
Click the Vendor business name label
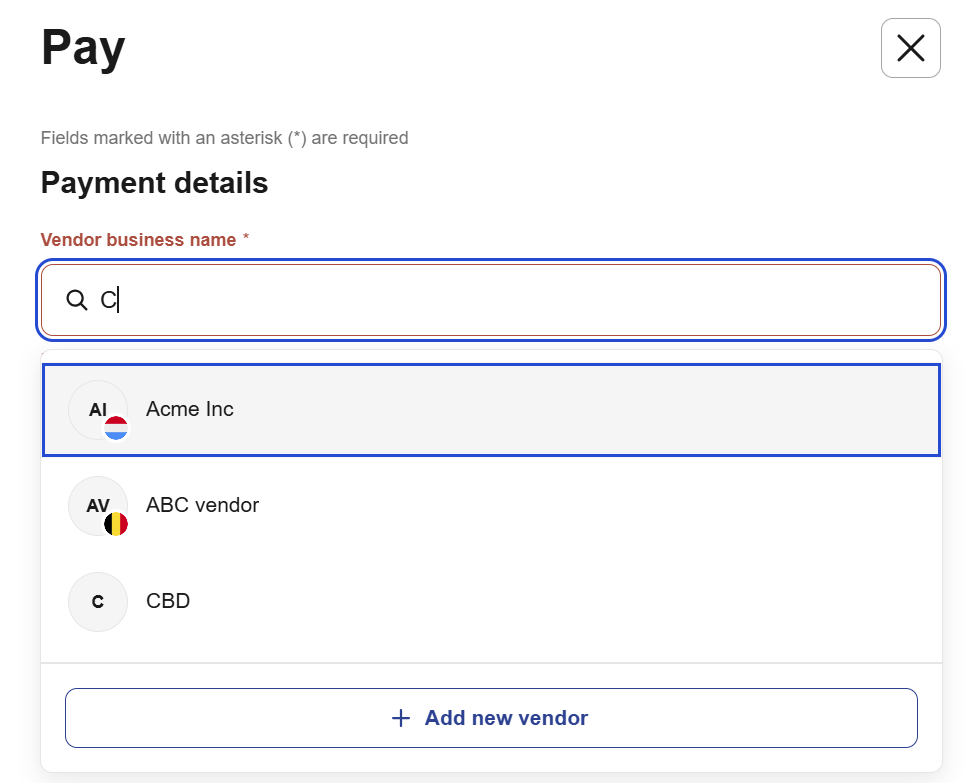[138, 240]
